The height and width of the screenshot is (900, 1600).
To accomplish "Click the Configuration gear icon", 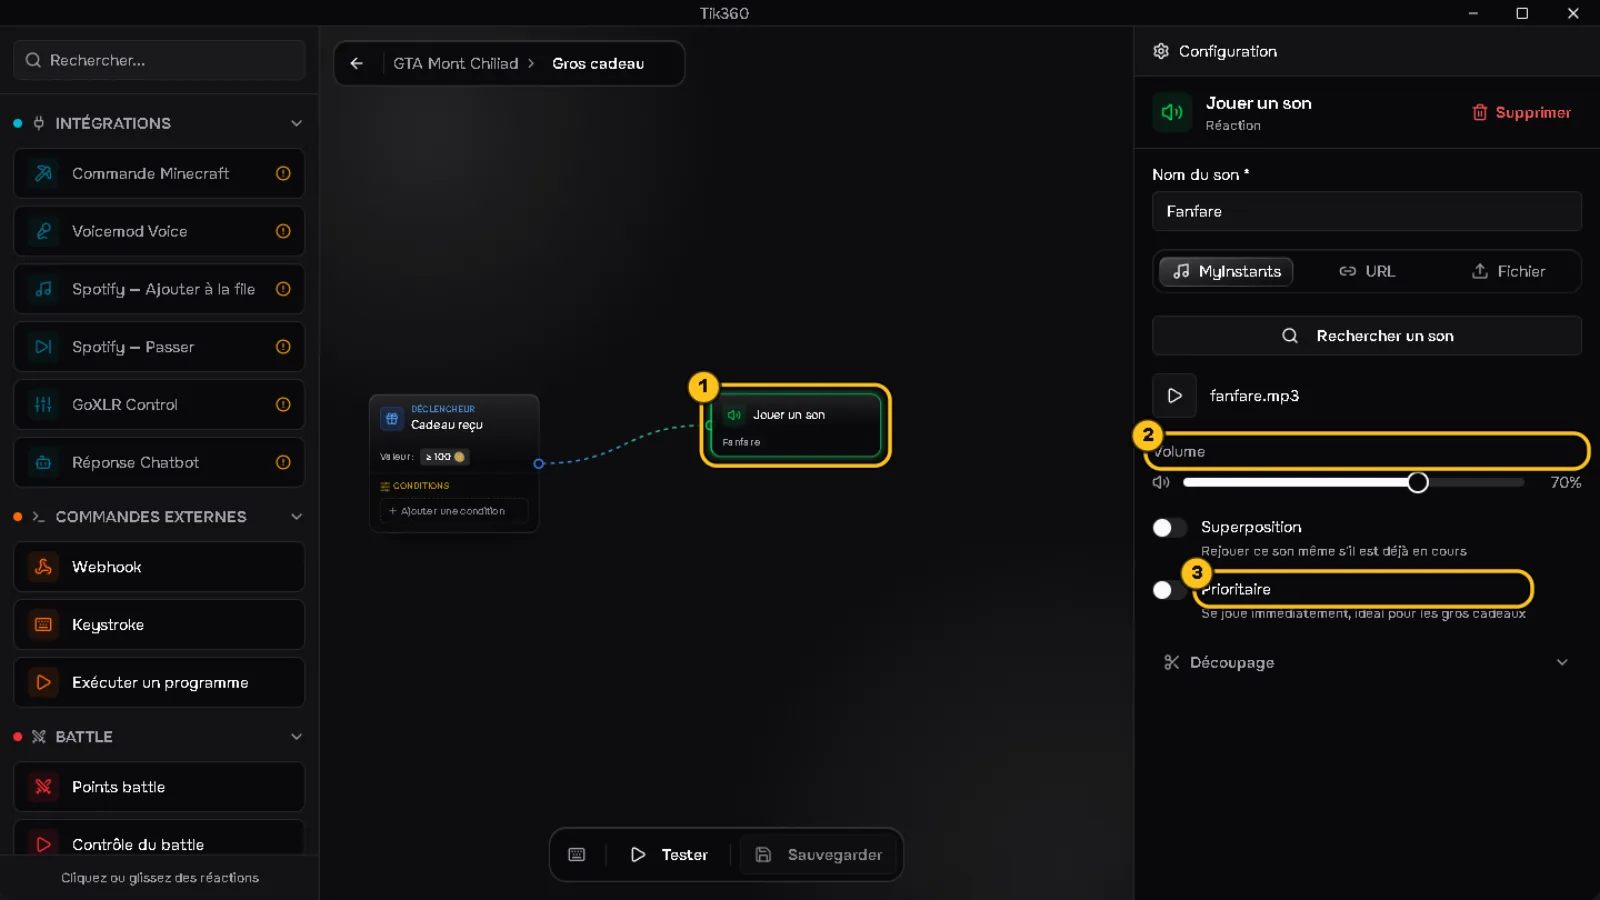I will point(1161,51).
